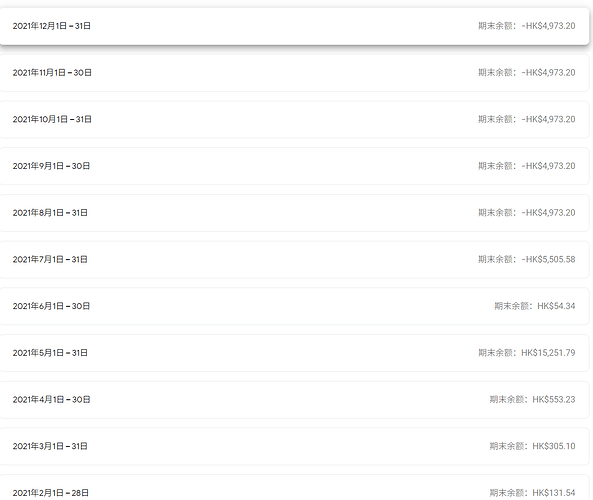This screenshot has height=500, width=593.
Task: Open the 2021年2月1日 – 28日 statement
Action: coord(294,488)
